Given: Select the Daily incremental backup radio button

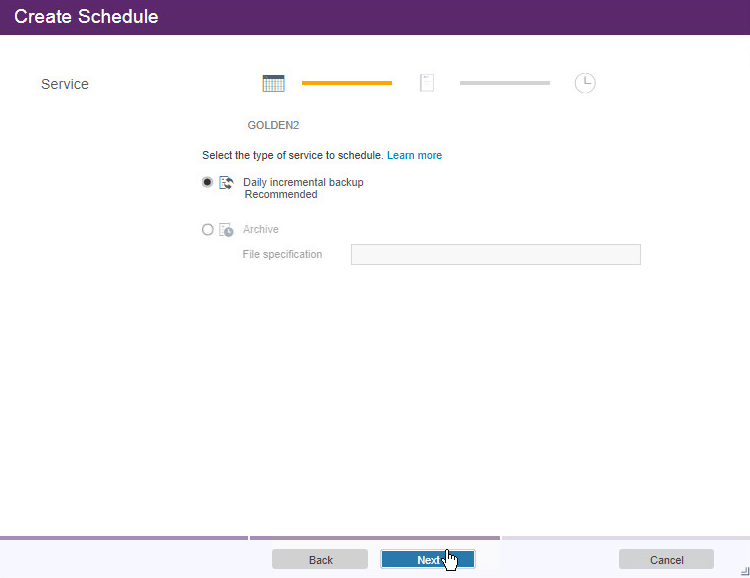Looking at the screenshot, I should pos(207,182).
